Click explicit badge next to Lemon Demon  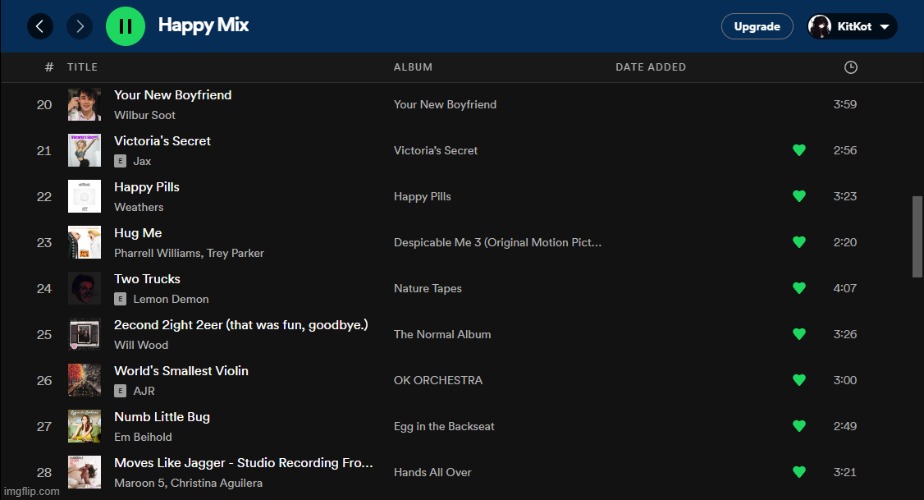coord(120,299)
